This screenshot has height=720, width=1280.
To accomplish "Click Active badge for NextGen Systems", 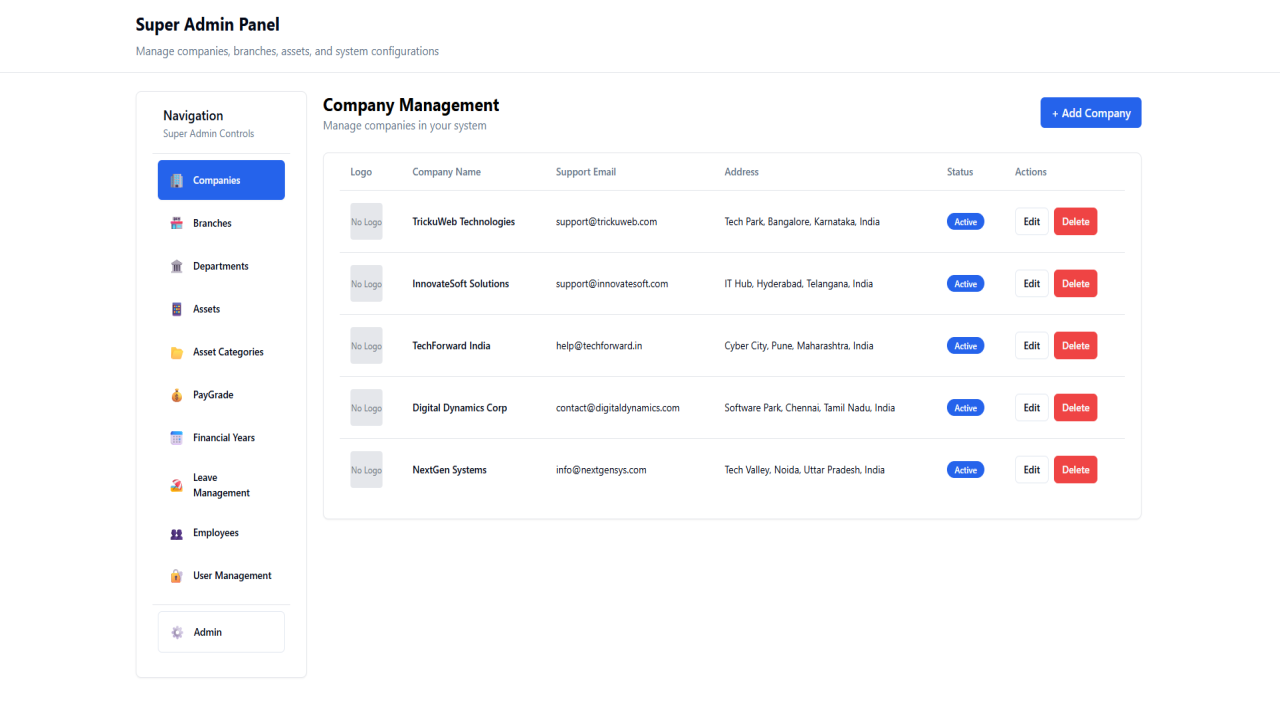I will [x=965, y=470].
